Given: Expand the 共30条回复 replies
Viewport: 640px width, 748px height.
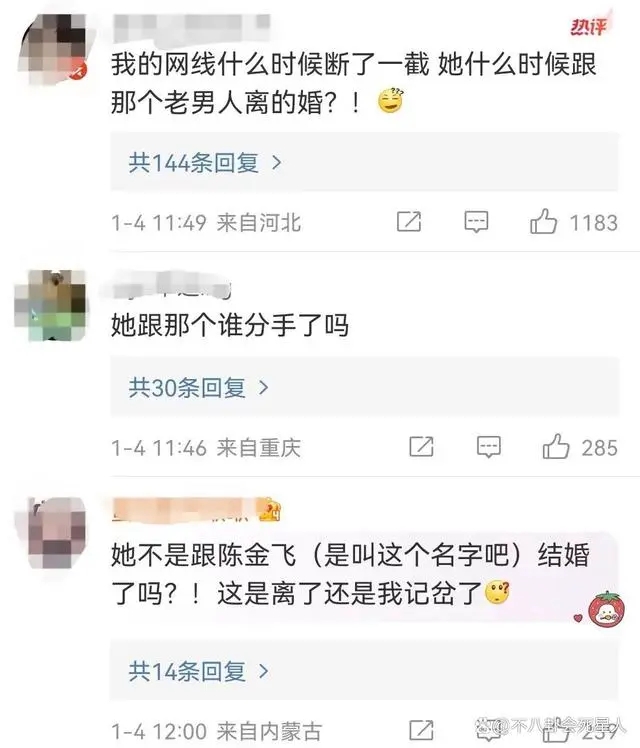Looking at the screenshot, I should coord(198,387).
